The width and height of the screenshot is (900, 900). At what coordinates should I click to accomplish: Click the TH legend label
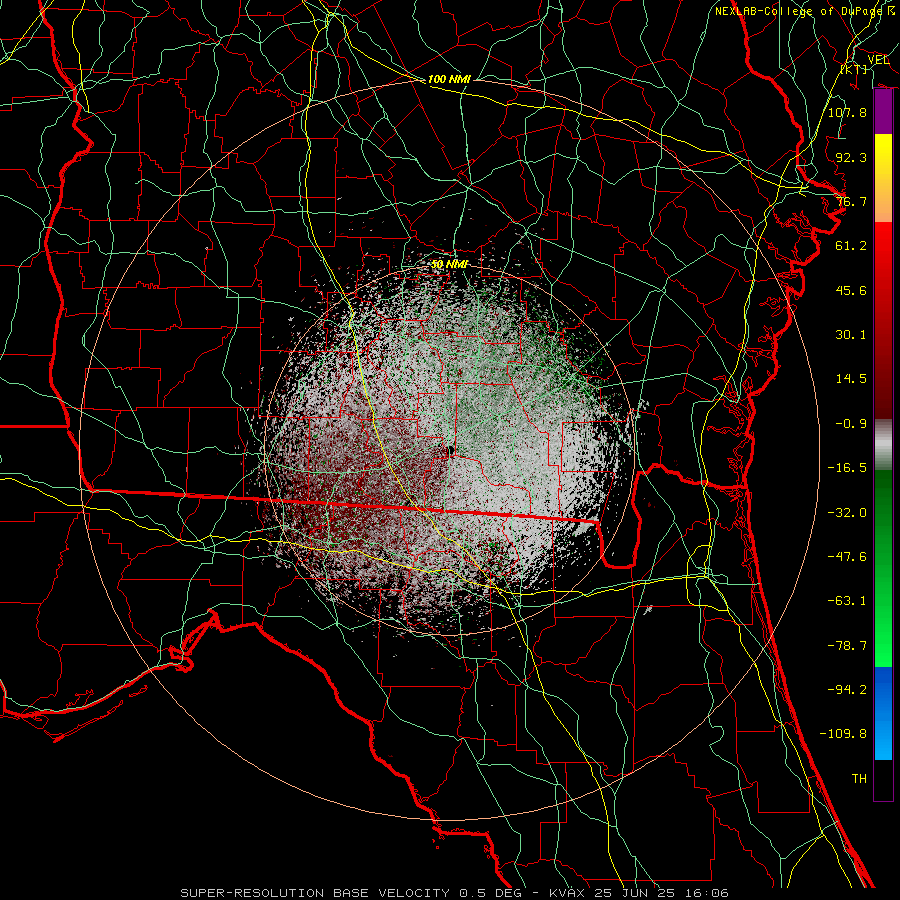(x=859, y=779)
